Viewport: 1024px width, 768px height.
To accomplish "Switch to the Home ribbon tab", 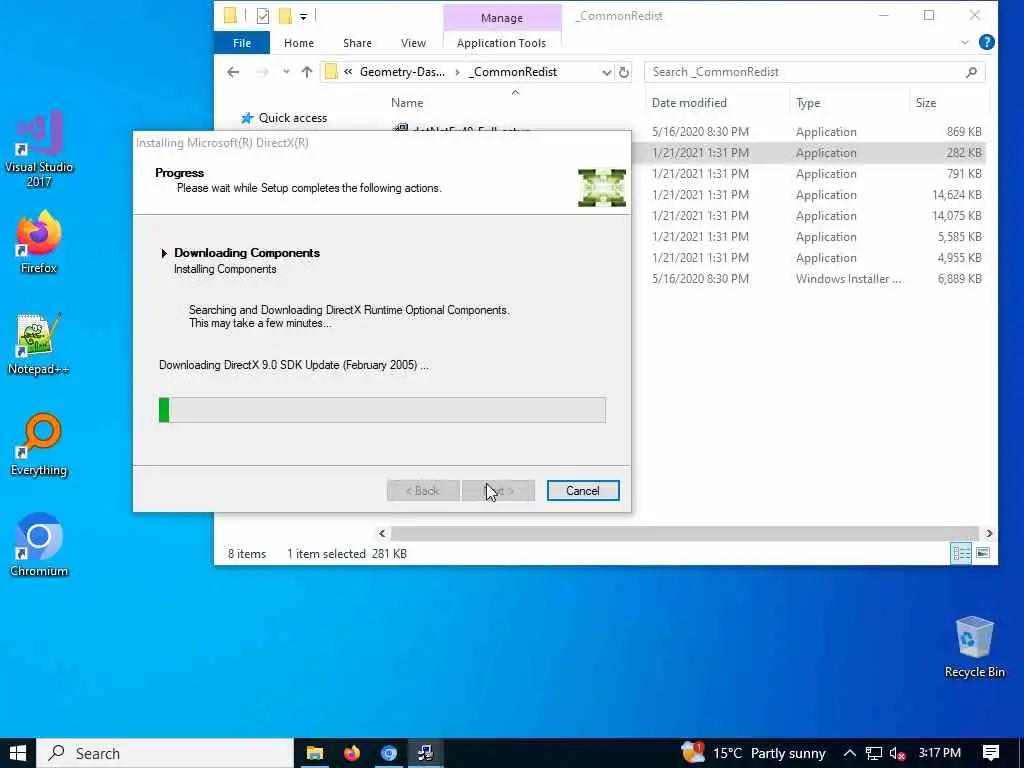I will pos(298,42).
